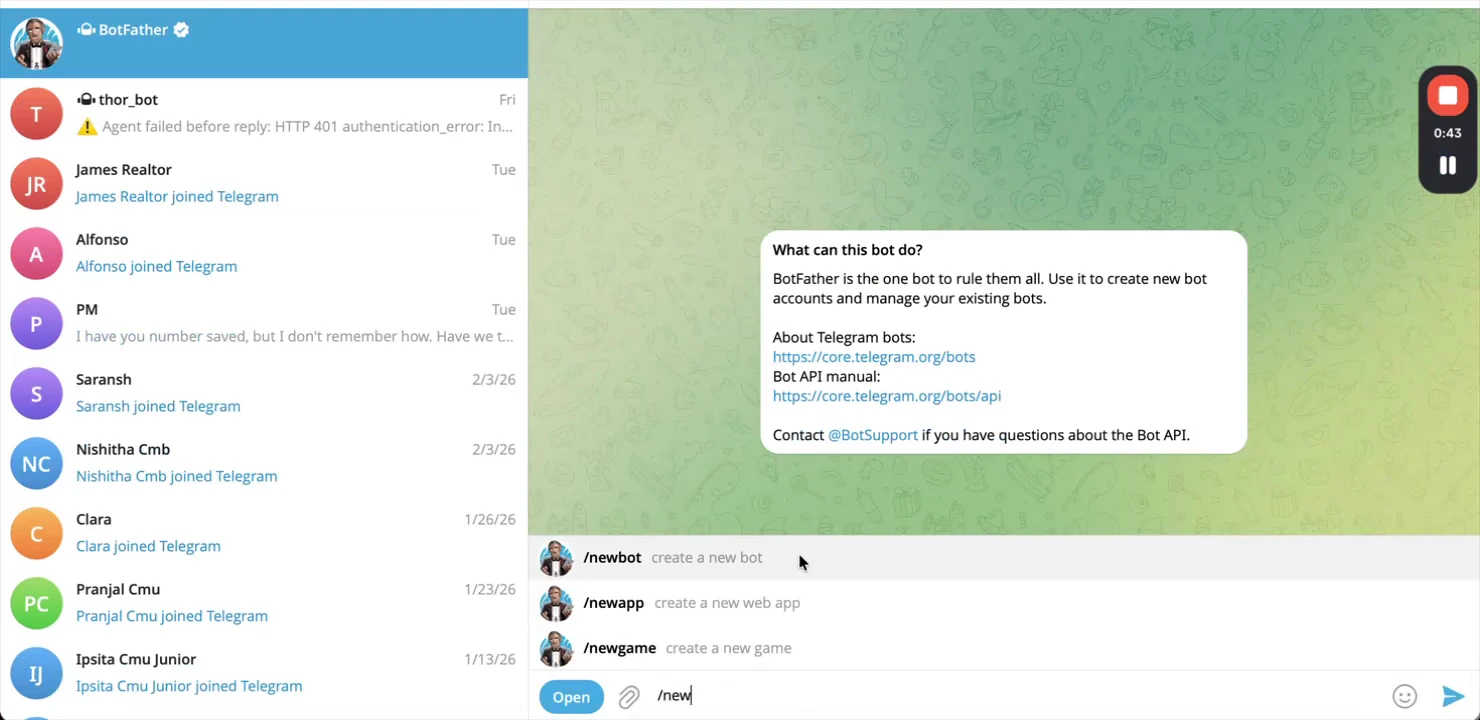Open the Nishitha Cmb chat

click(x=264, y=463)
